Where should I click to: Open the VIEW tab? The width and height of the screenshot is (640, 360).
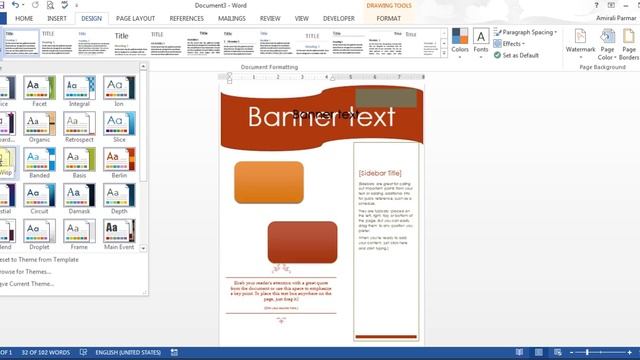click(302, 18)
